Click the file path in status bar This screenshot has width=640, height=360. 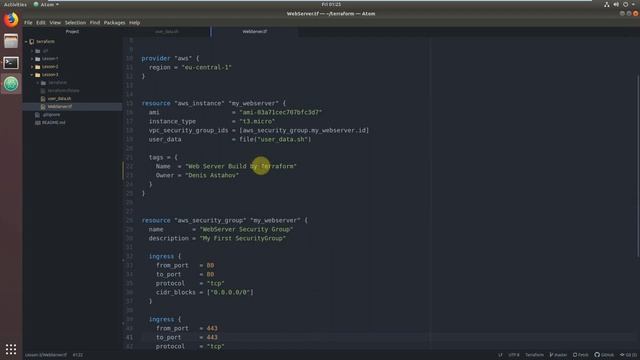[46, 355]
